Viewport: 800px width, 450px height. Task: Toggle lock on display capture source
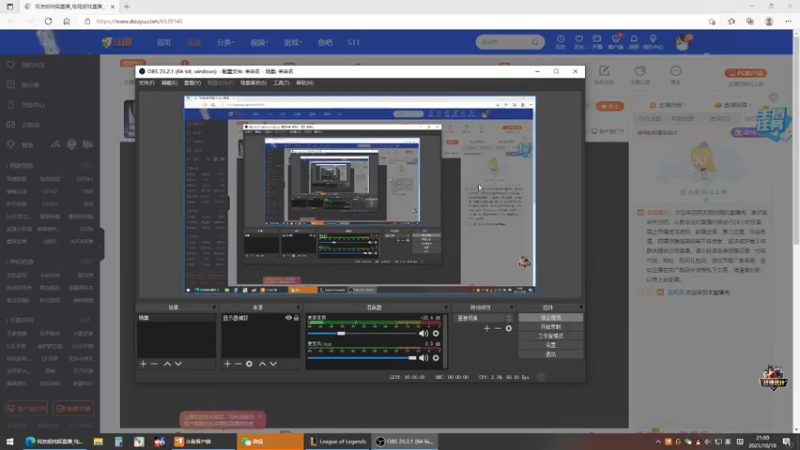click(296, 318)
